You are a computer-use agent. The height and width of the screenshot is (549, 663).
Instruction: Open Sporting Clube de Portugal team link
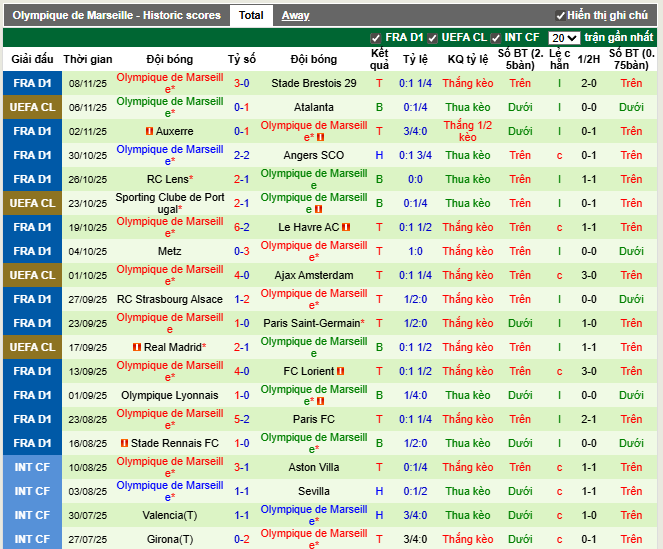click(x=170, y=203)
